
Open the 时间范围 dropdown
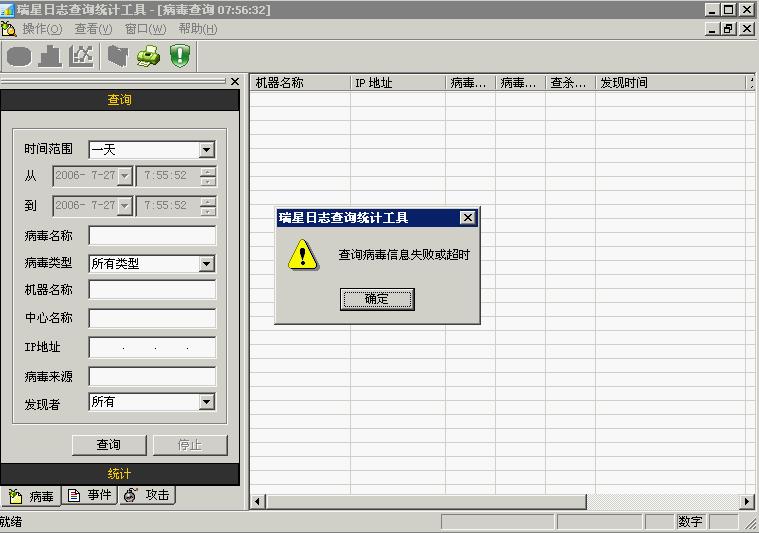[206, 150]
